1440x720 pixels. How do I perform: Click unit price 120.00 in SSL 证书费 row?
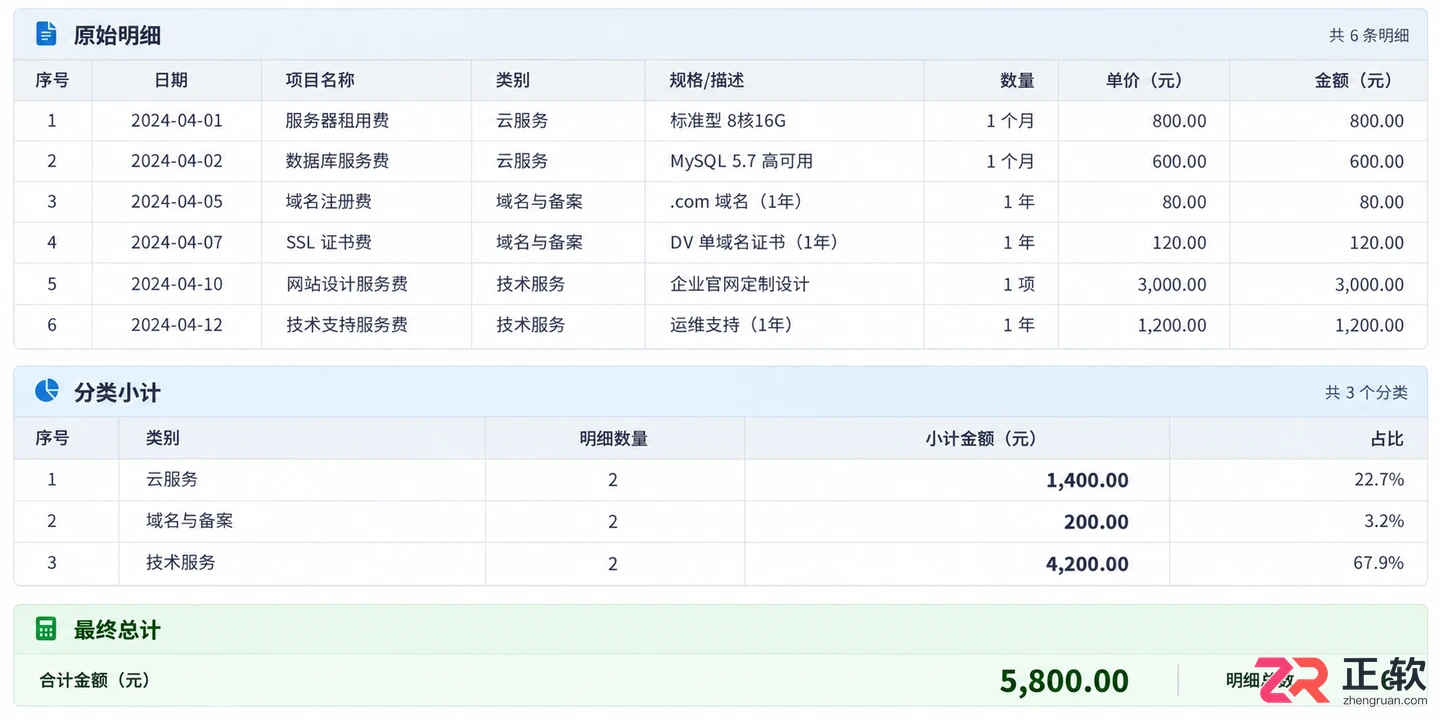click(1179, 242)
